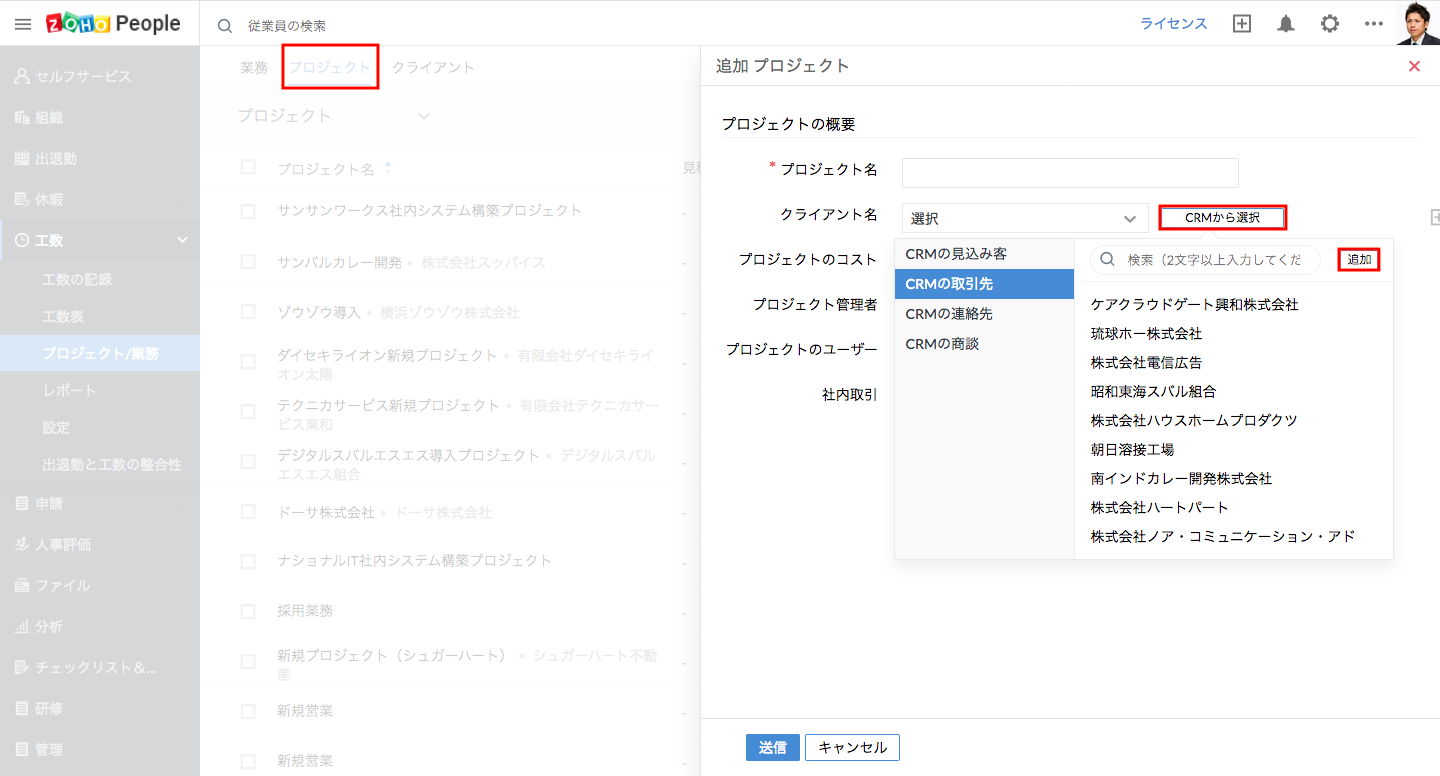This screenshot has height=776, width=1440.
Task: Collapse the 工数 sidebar section
Action: pyautogui.click(x=182, y=240)
